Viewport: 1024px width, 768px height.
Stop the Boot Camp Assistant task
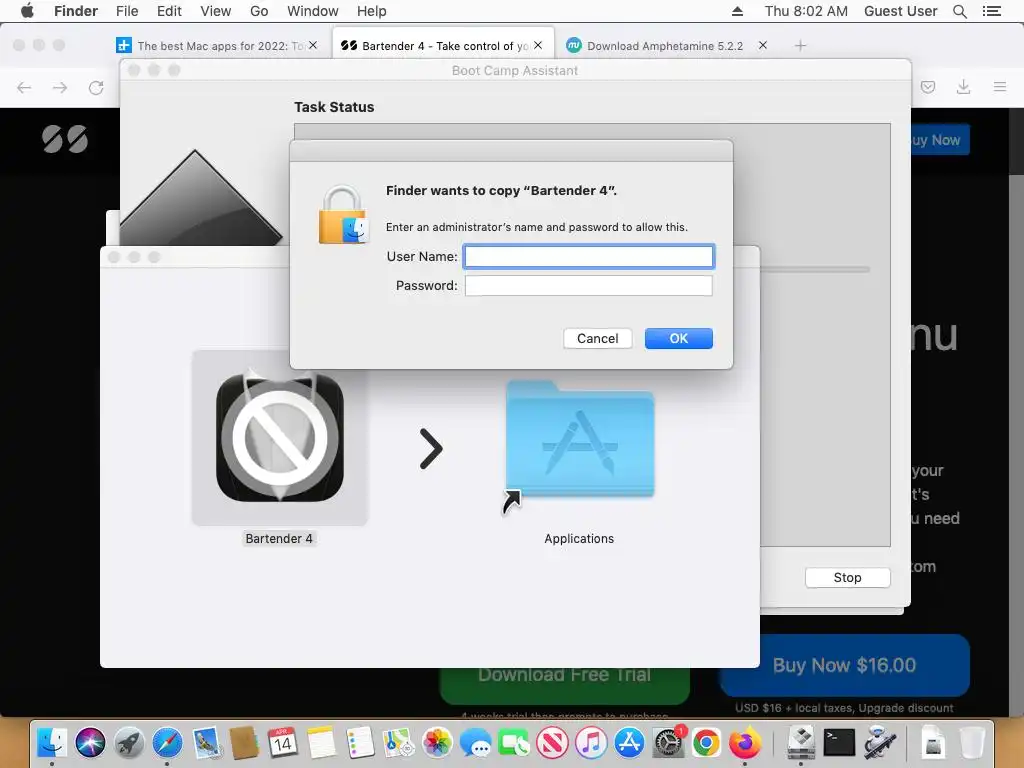(847, 577)
